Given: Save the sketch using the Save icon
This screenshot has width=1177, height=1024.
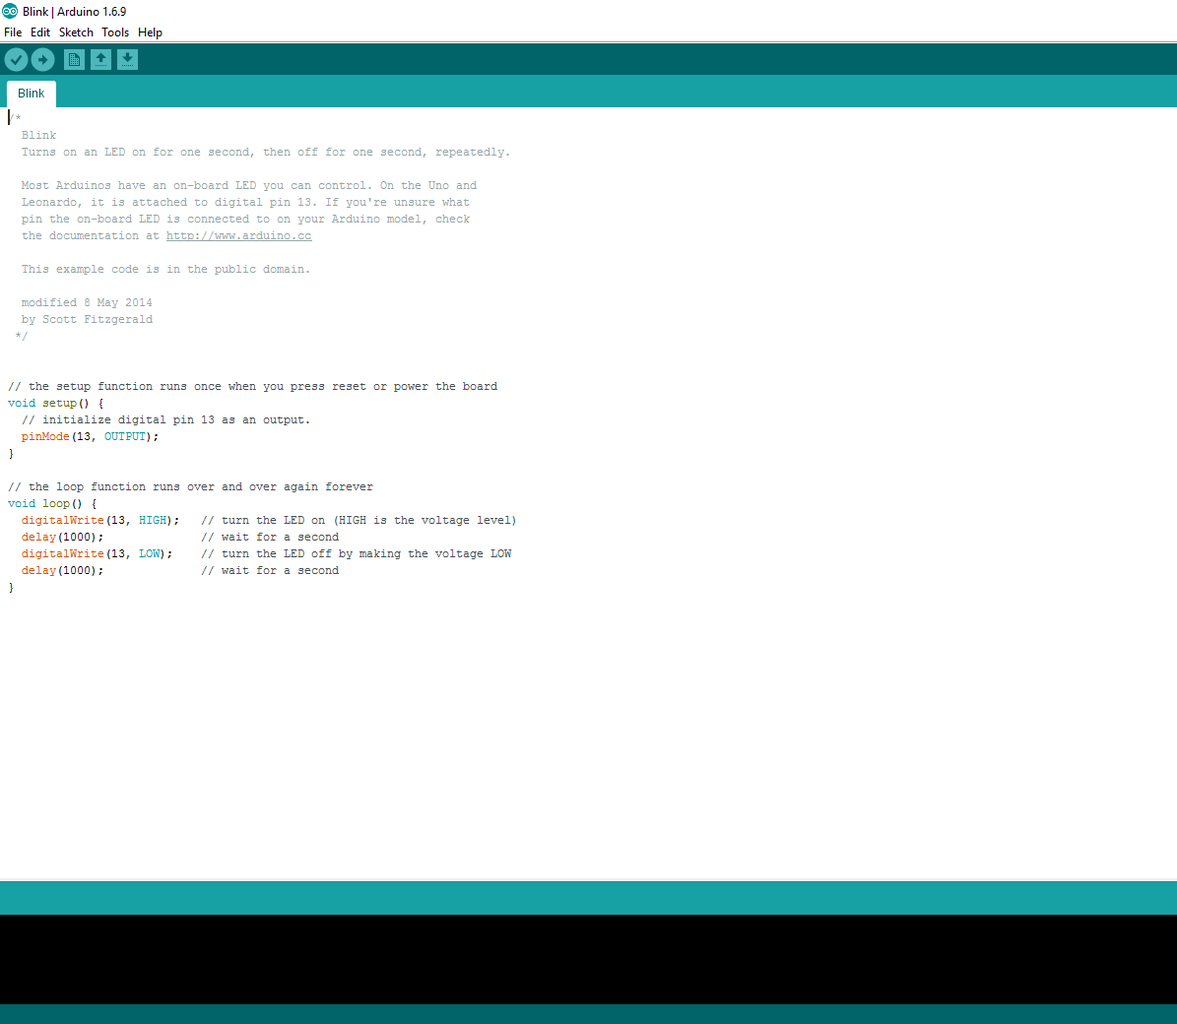Looking at the screenshot, I should [127, 59].
